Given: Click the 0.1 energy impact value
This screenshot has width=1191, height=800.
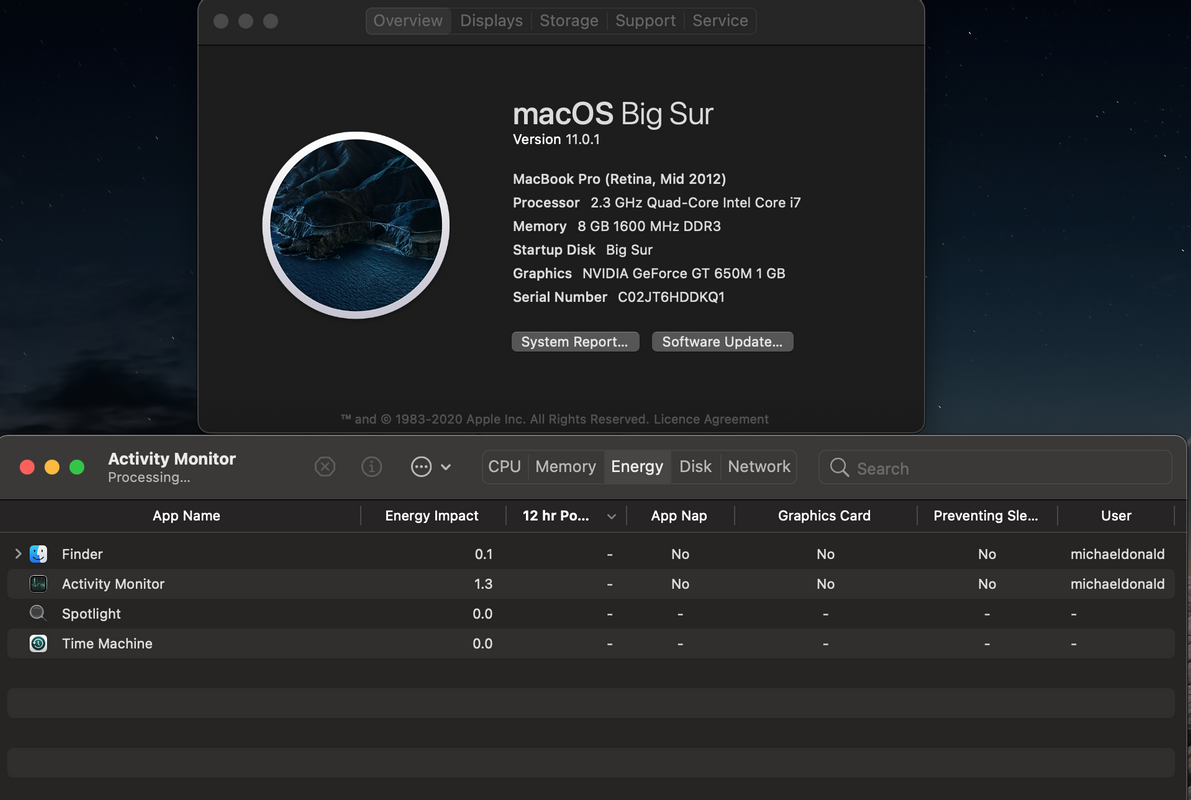Looking at the screenshot, I should (x=483, y=554).
